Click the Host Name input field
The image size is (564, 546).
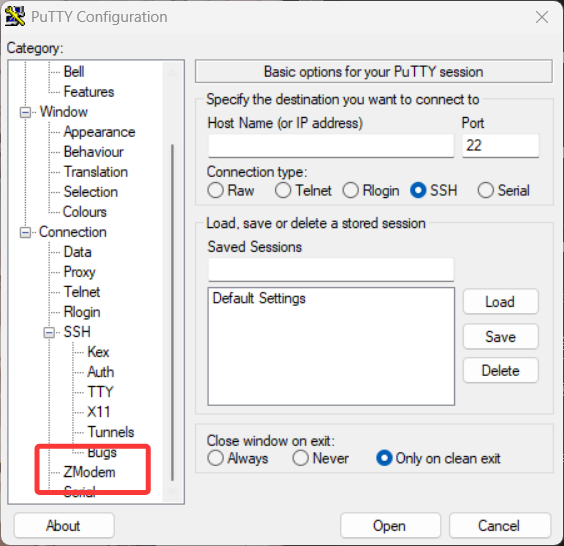point(331,146)
